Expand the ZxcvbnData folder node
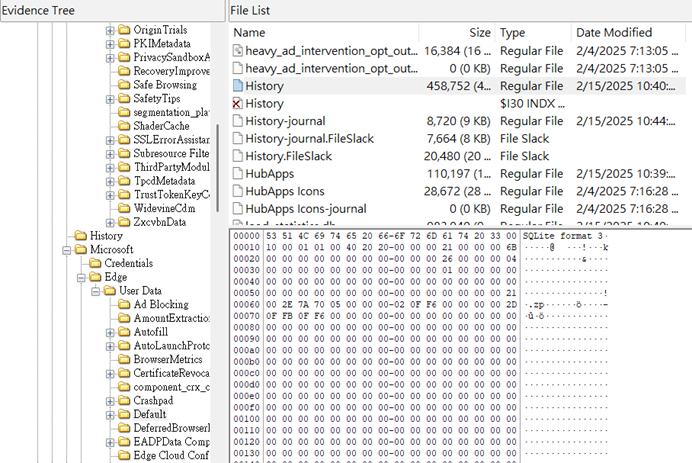692x463 pixels. (x=110, y=223)
